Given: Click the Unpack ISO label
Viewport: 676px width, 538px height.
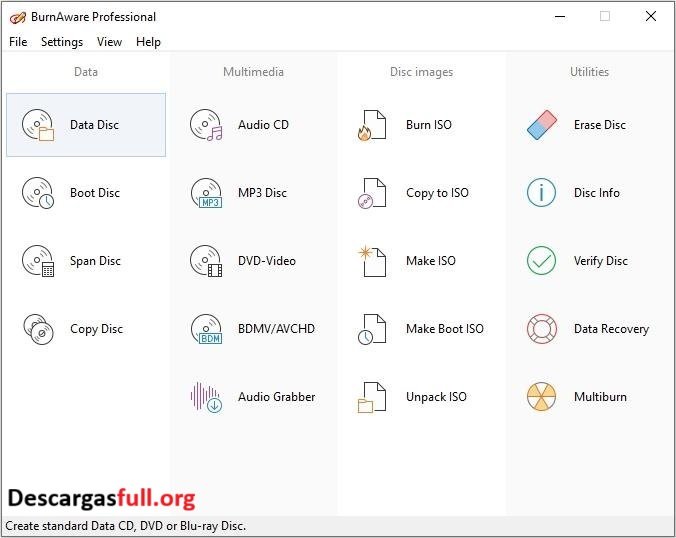Looking at the screenshot, I should (436, 397).
